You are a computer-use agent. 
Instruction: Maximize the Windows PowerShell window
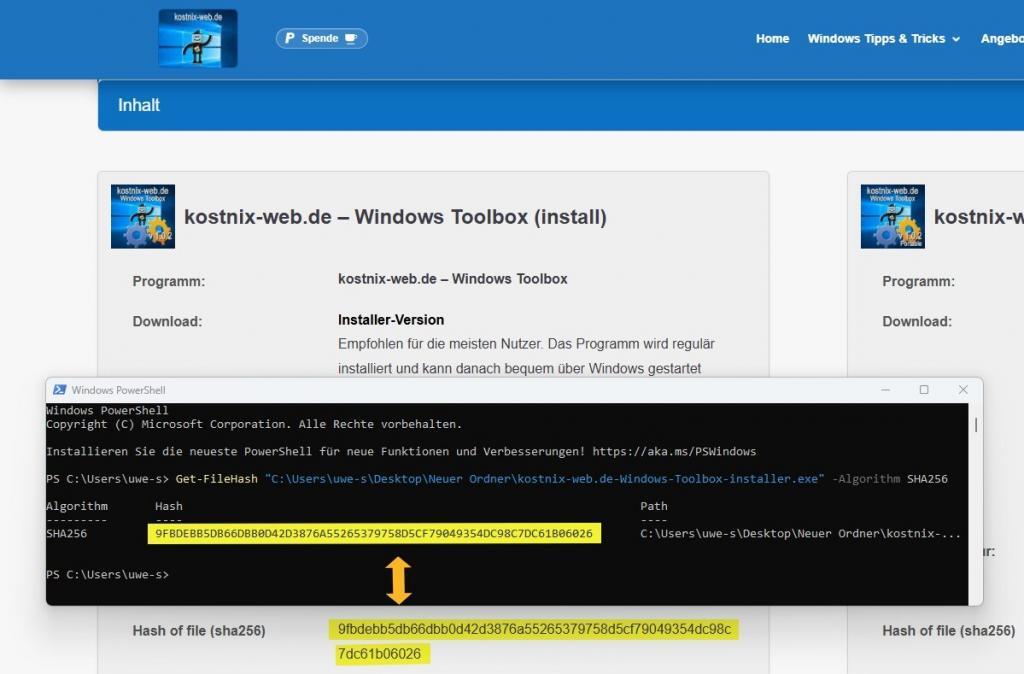[924, 390]
